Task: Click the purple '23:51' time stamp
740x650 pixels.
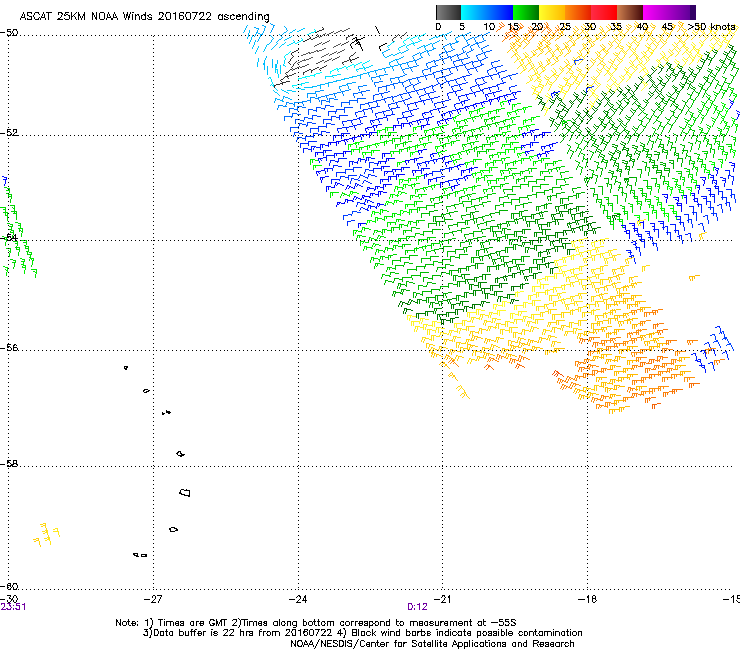Action: 13,607
